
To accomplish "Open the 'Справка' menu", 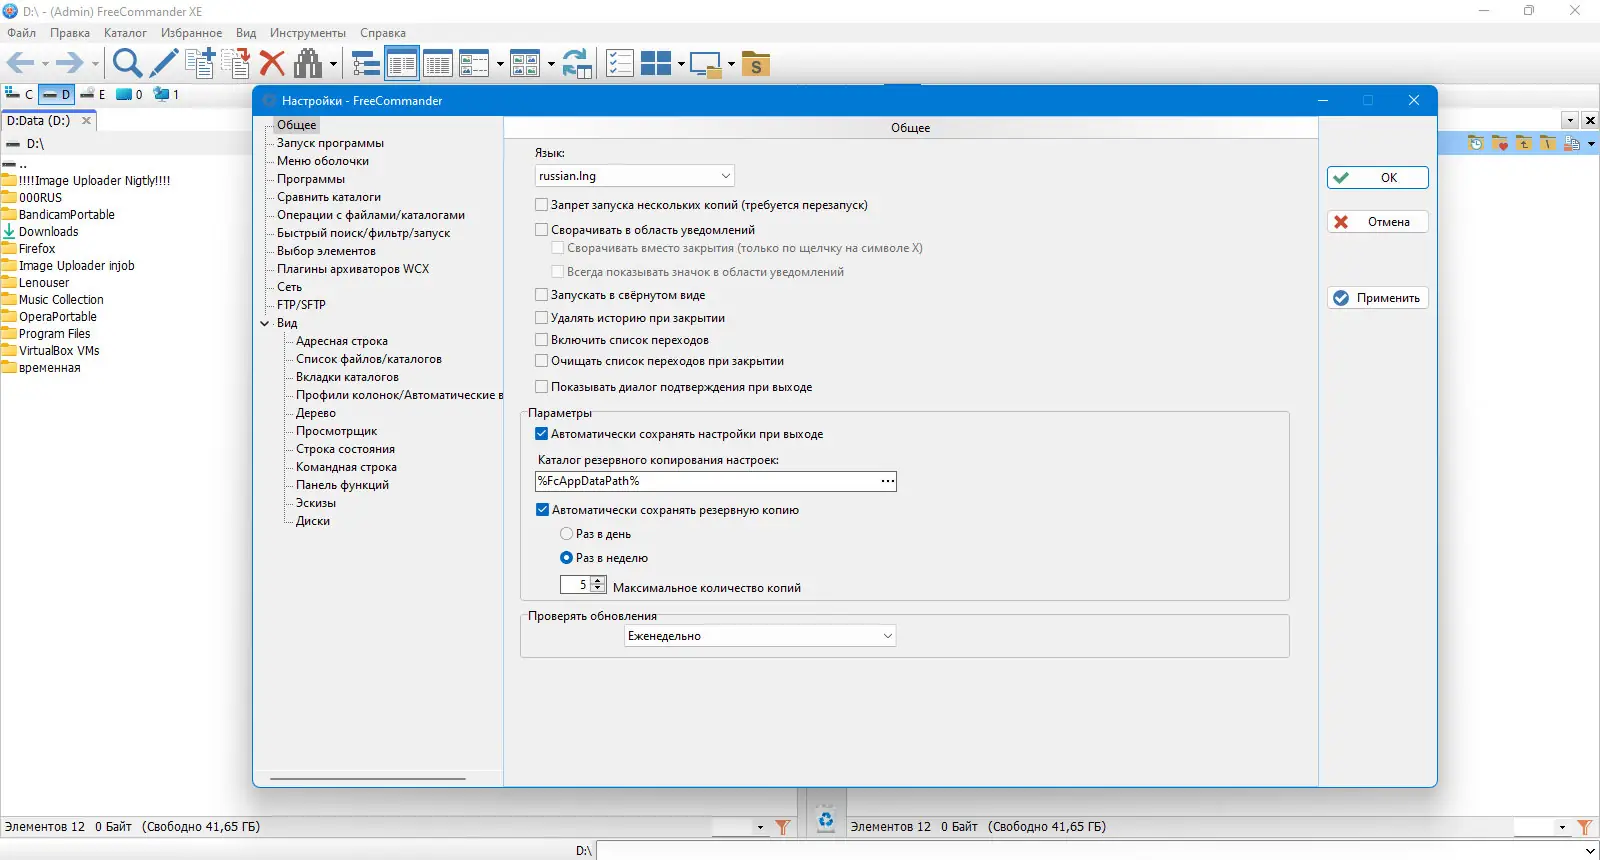I will point(383,33).
